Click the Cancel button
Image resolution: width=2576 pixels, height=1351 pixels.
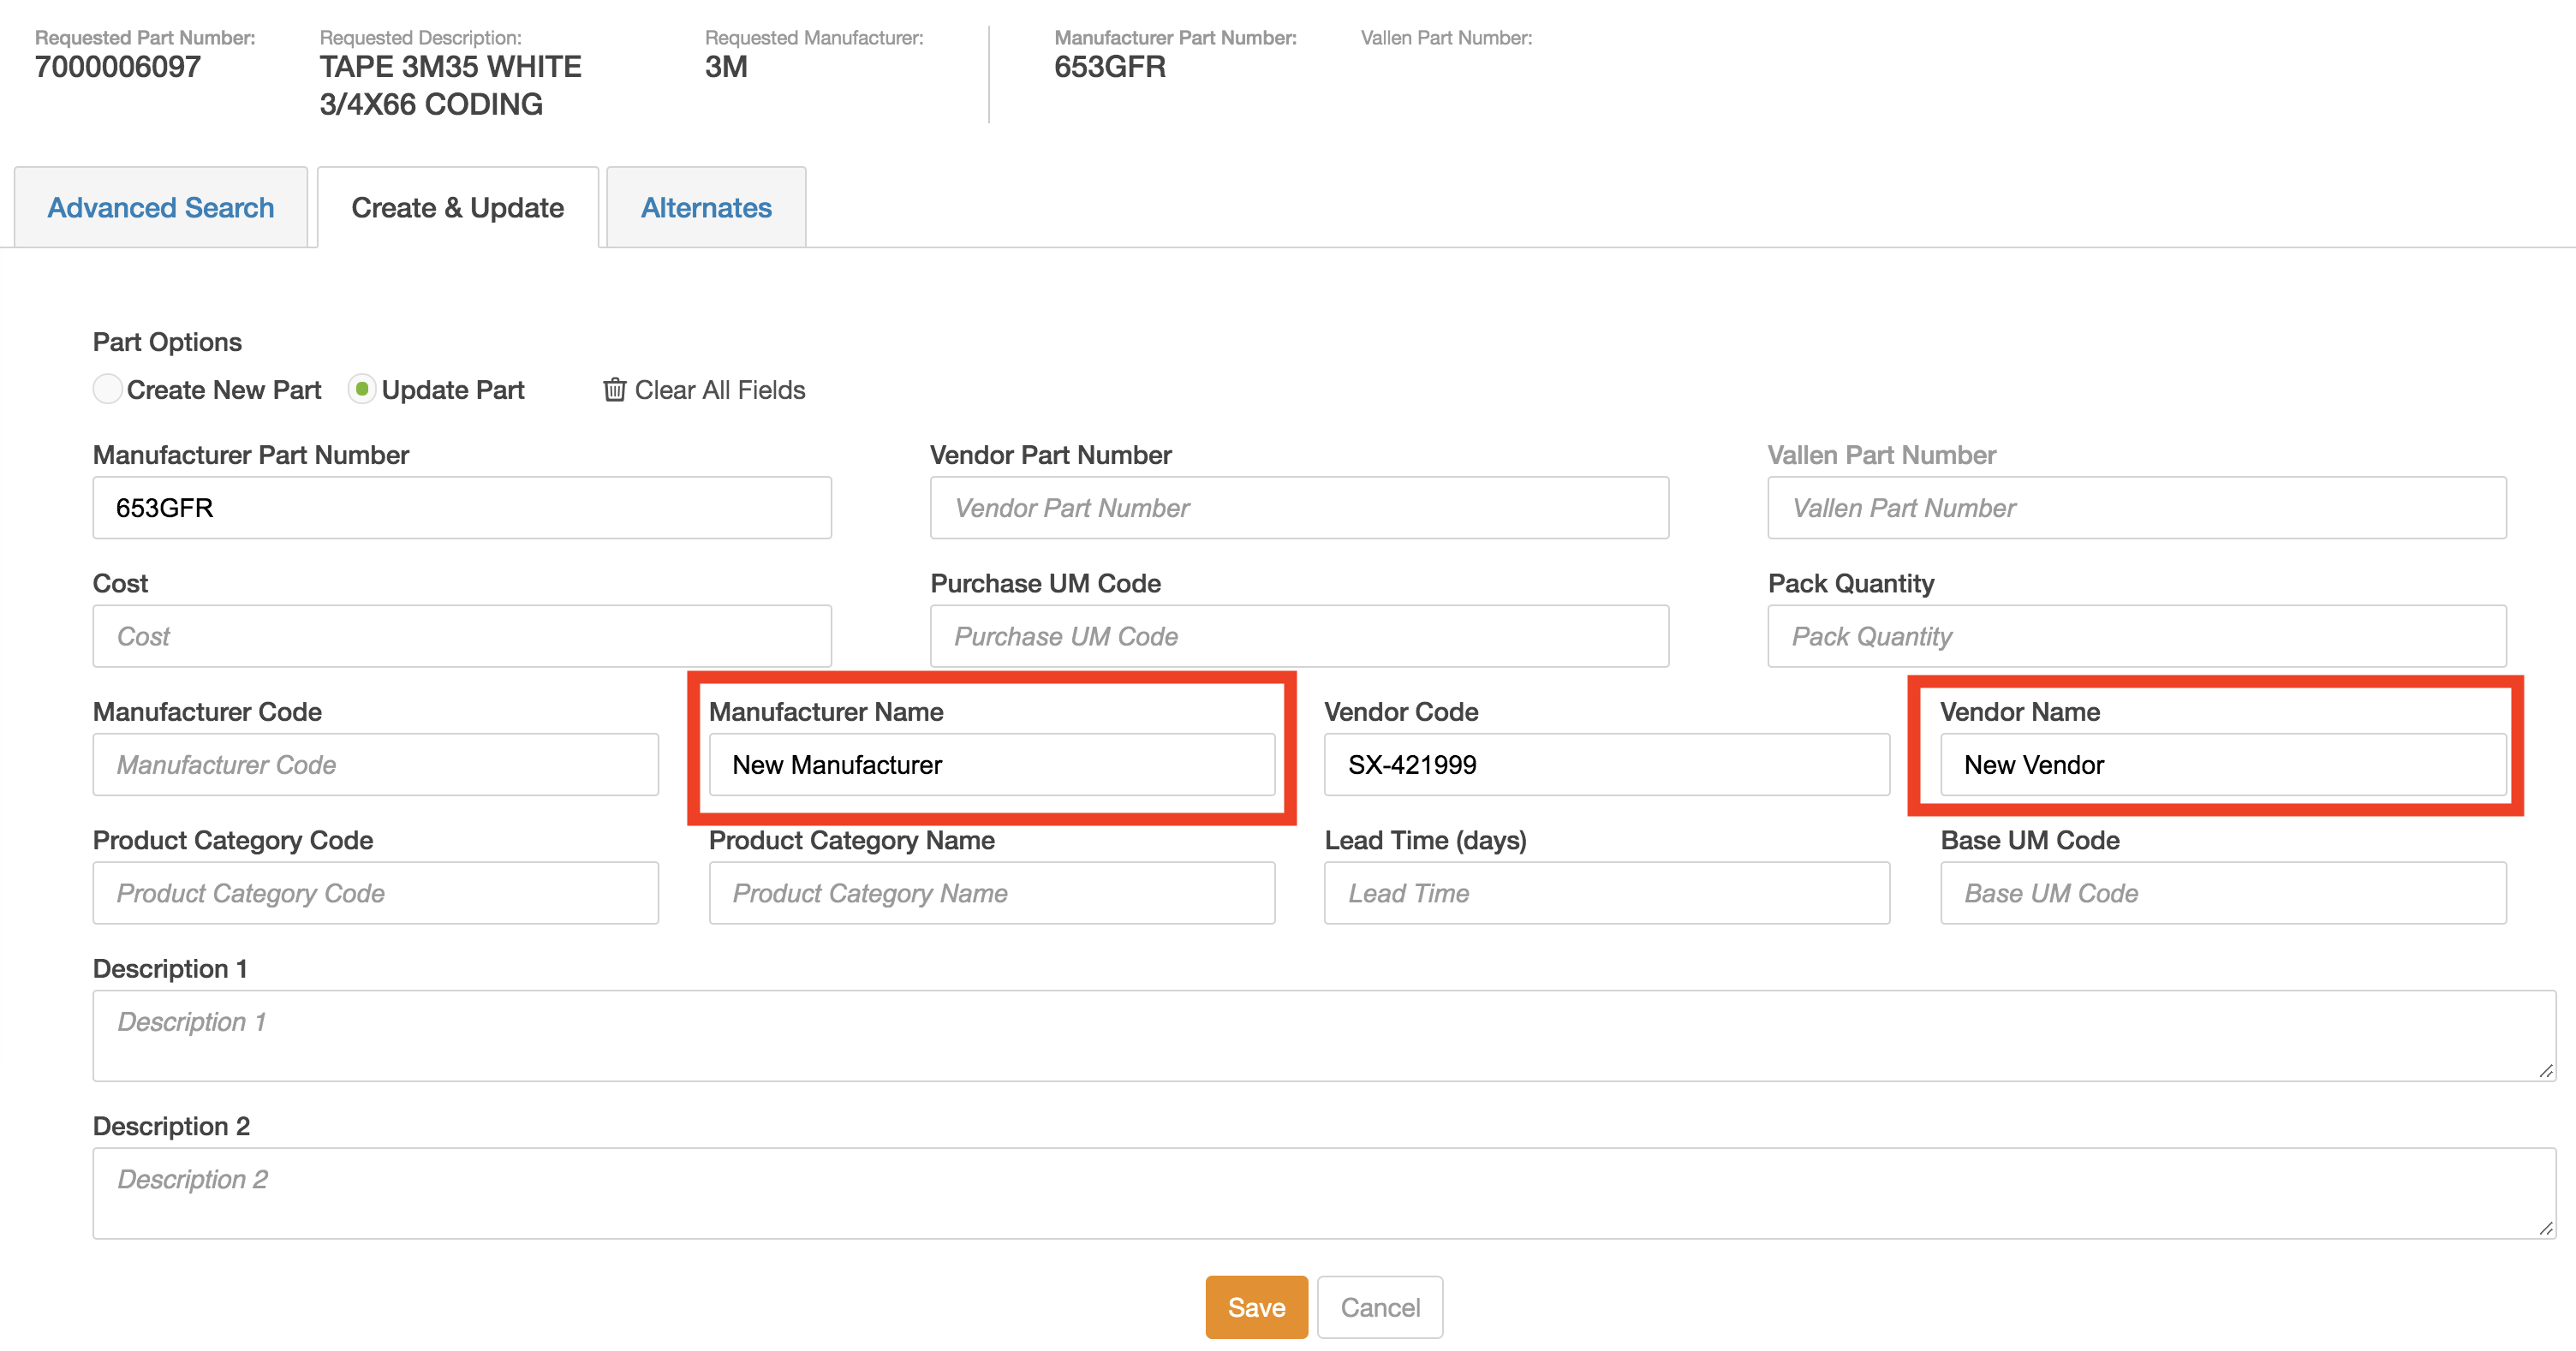1379,1307
